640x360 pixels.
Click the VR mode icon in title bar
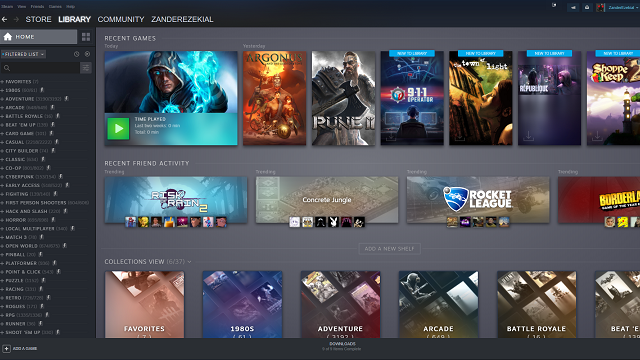554,5
